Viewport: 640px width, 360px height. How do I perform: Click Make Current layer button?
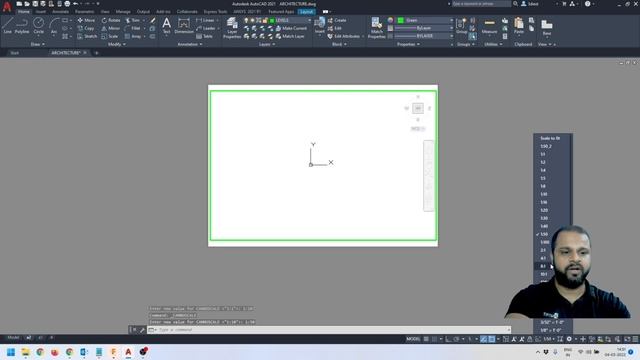[x=291, y=28]
